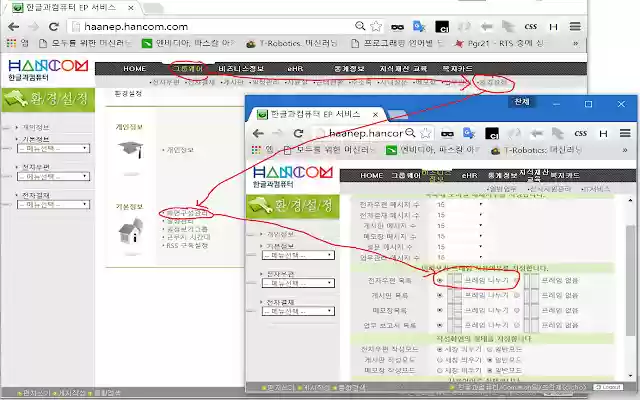This screenshot has height=400, width=640.
Task: Open 그룹웨어 menu in rear window's navigation bar
Action: (x=187, y=69)
